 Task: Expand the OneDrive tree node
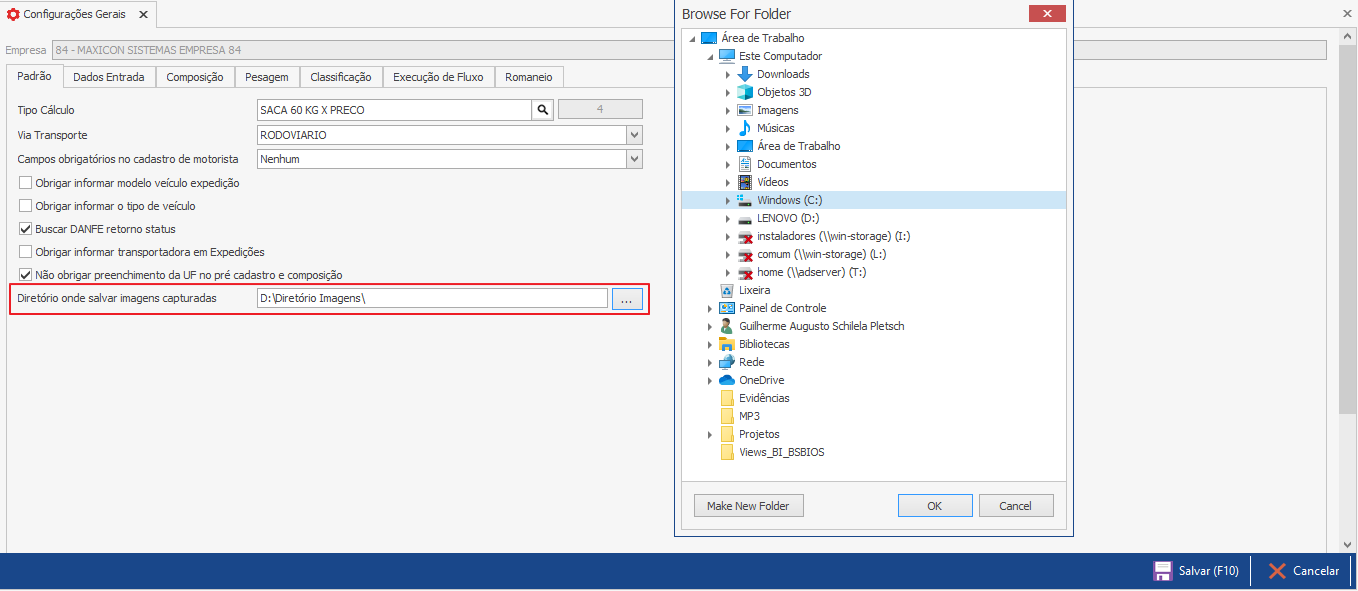pos(709,380)
